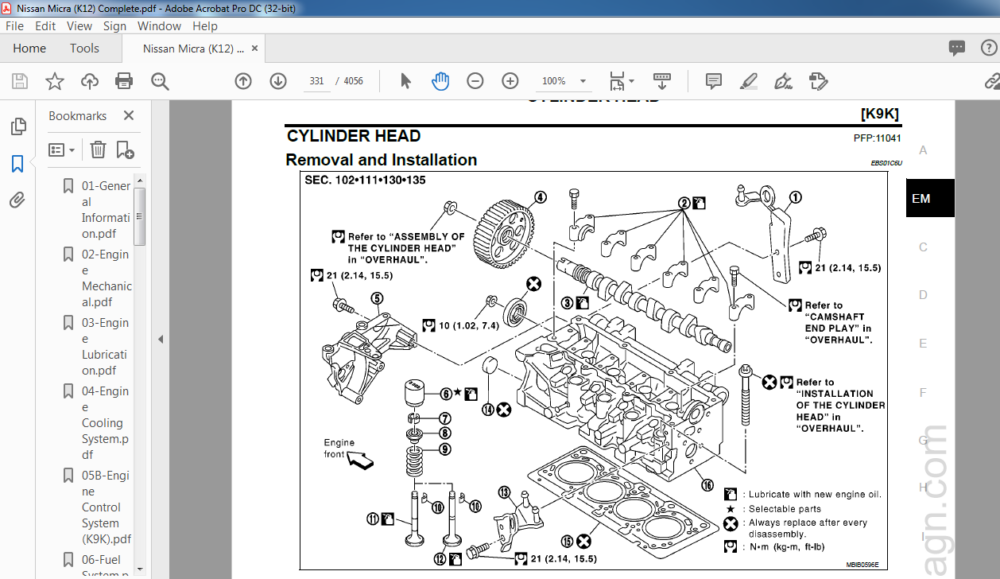This screenshot has height=579, width=1000.
Task: Add a sticky note comment
Action: pos(714,81)
